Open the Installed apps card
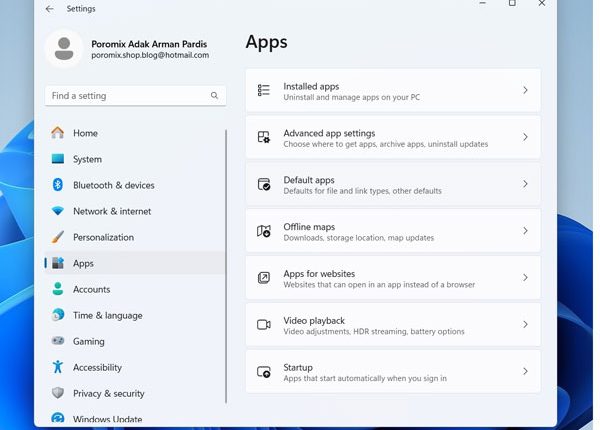Screen dimensions: 600x430 pyautogui.click(x=393, y=90)
